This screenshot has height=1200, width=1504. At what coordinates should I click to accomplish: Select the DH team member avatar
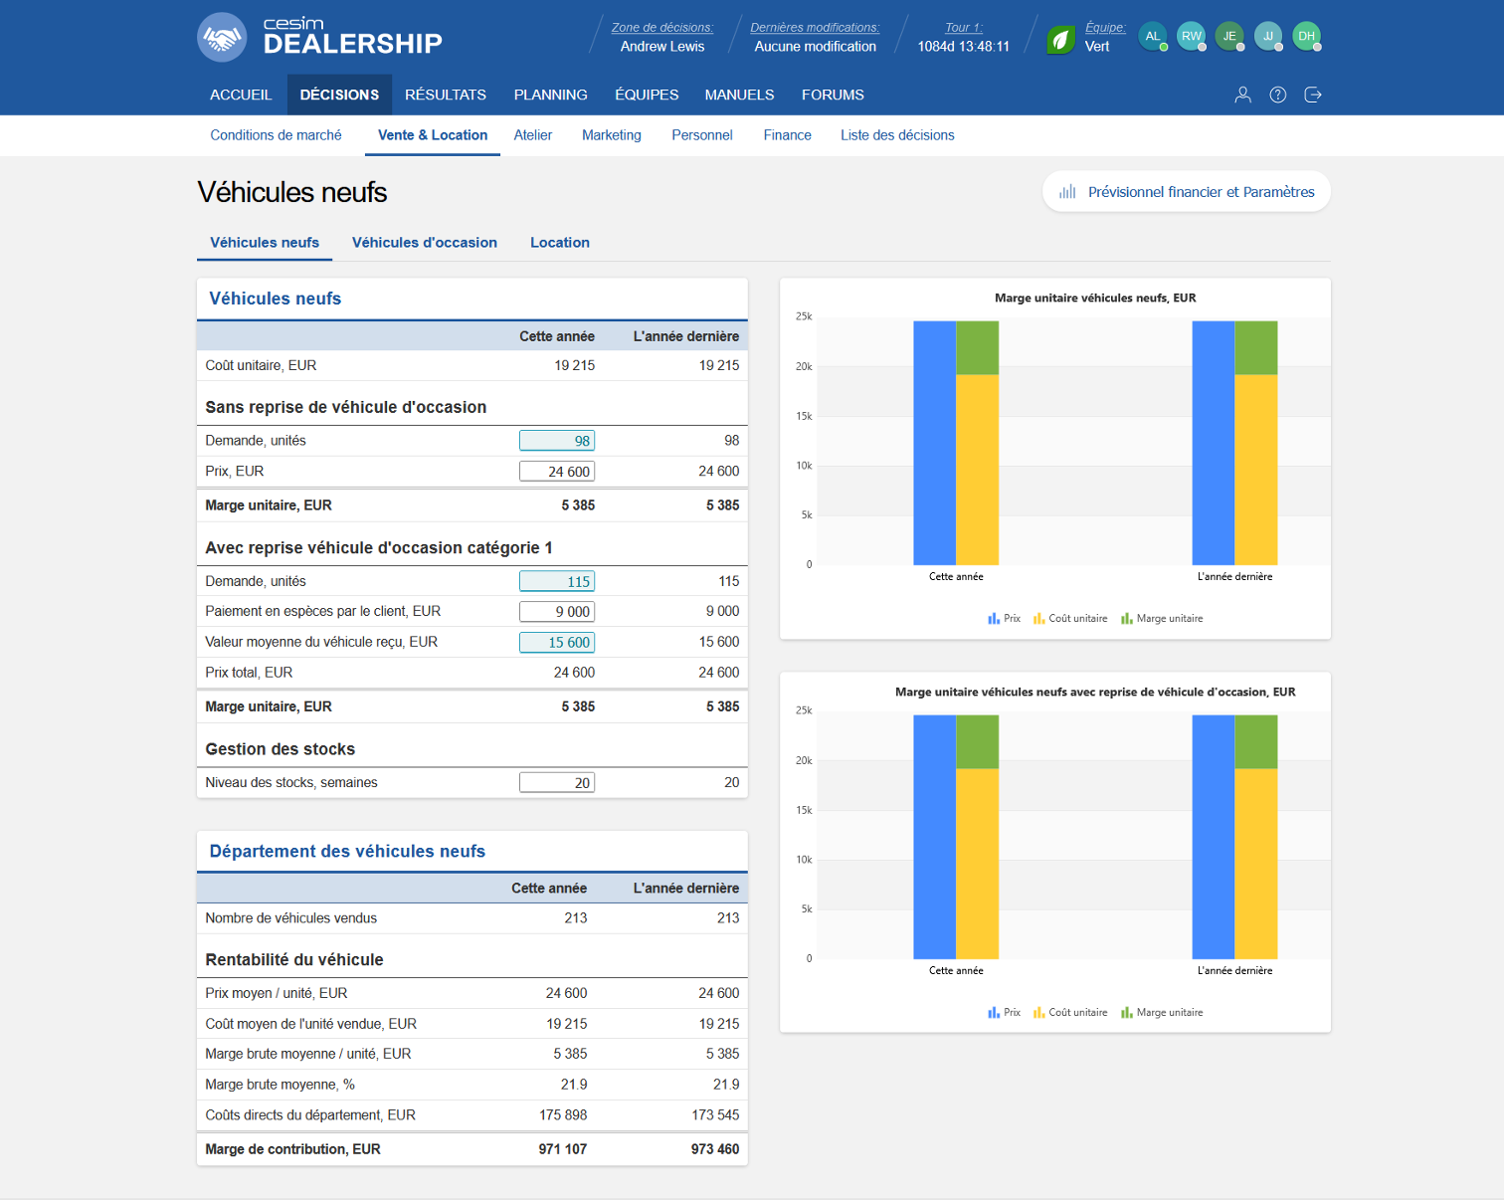(1306, 36)
